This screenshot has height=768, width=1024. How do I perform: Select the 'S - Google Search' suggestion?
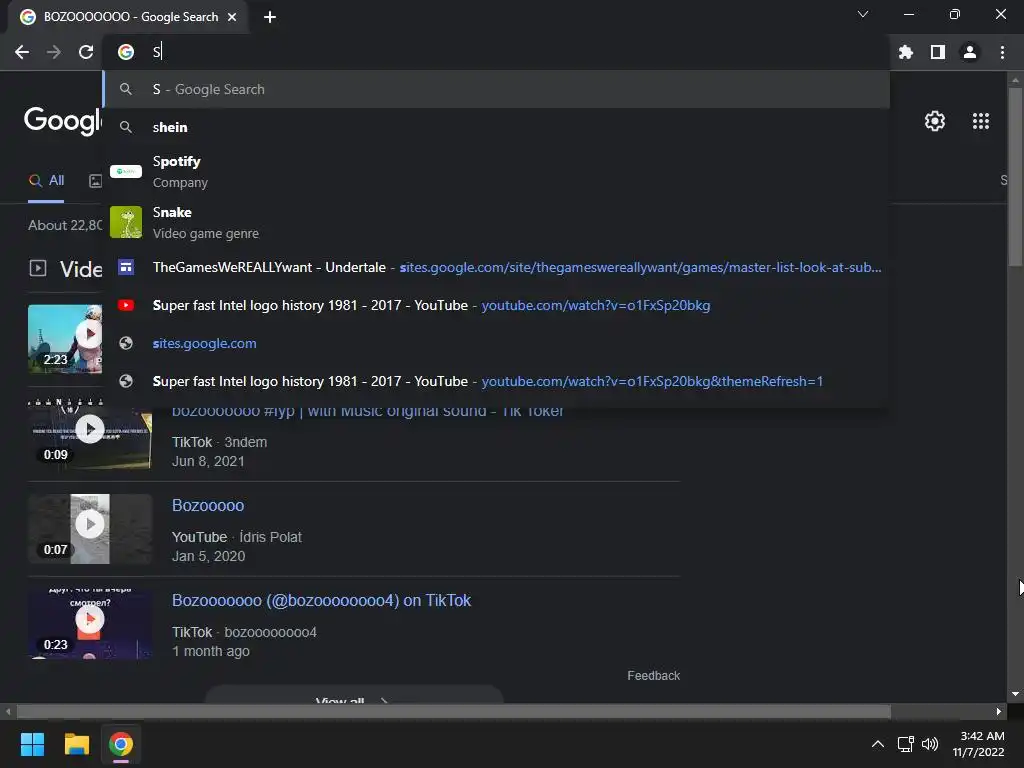pos(496,89)
